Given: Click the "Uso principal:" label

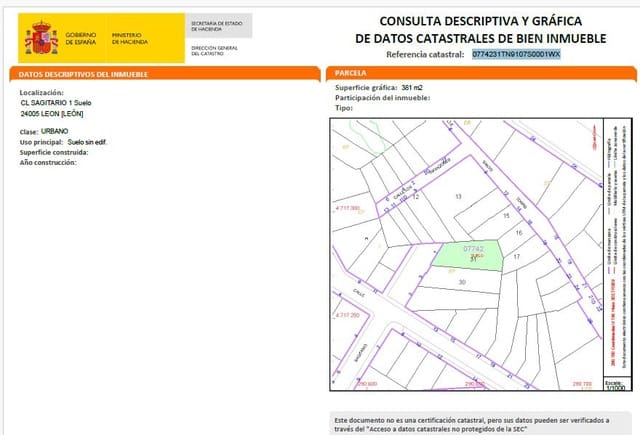Looking at the screenshot, I should 41,142.
